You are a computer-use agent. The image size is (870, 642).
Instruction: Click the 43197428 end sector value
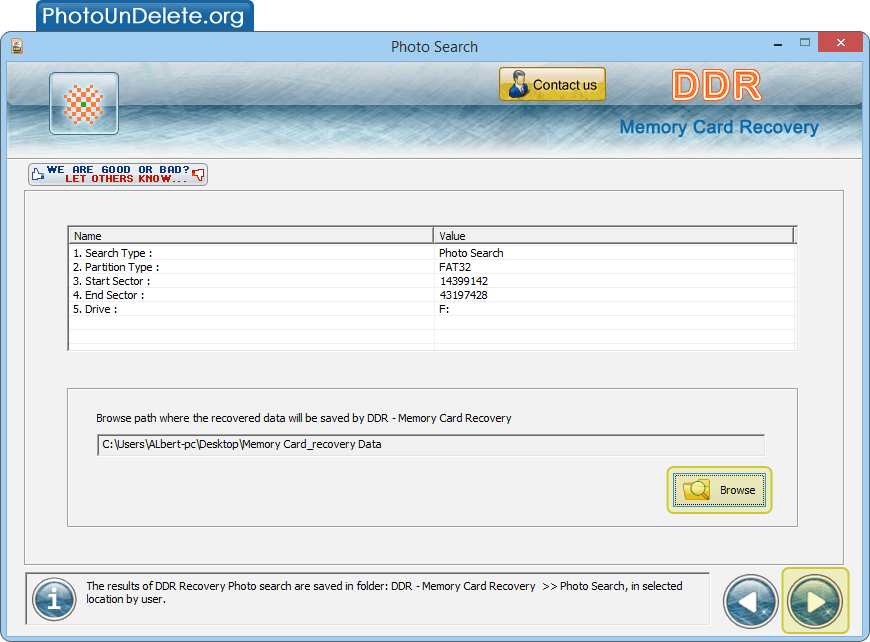[464, 295]
